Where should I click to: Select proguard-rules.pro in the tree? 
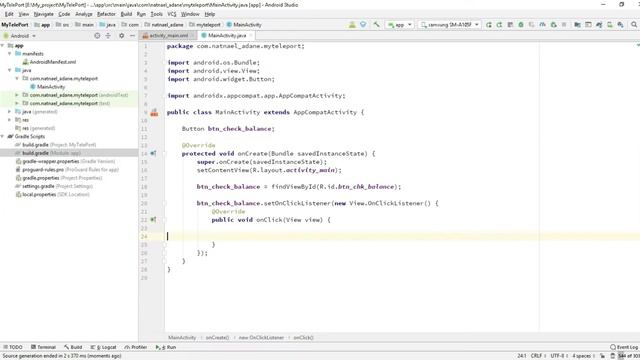(67, 169)
